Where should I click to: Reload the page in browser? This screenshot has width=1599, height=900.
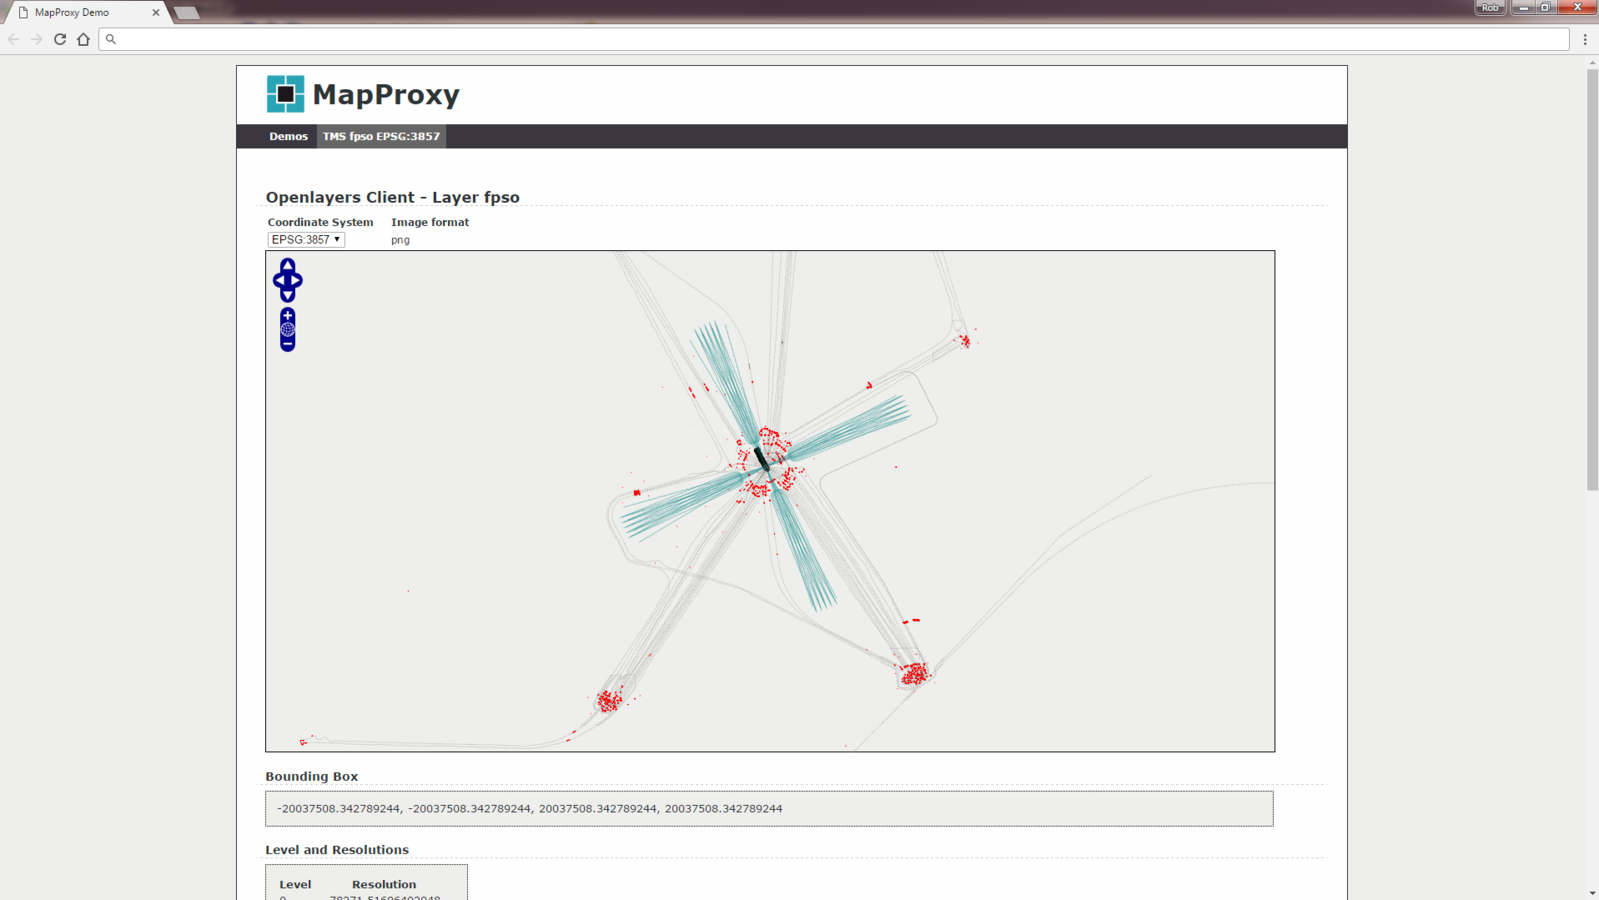coord(60,39)
